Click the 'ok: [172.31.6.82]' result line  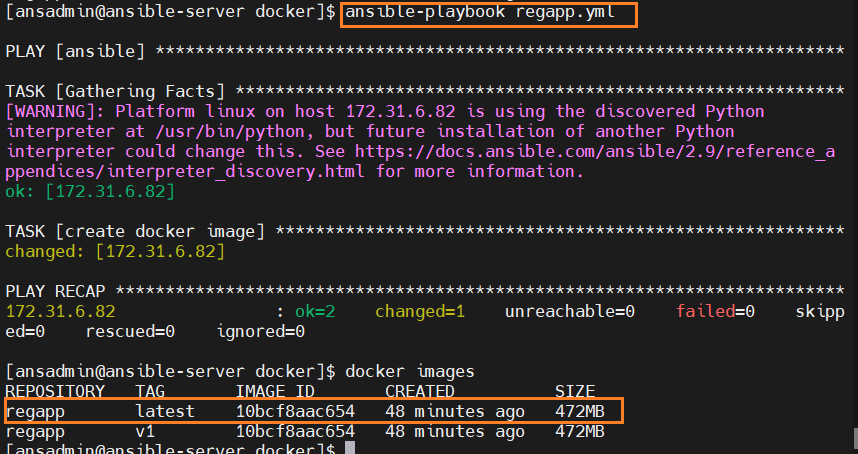pyautogui.click(x=90, y=191)
